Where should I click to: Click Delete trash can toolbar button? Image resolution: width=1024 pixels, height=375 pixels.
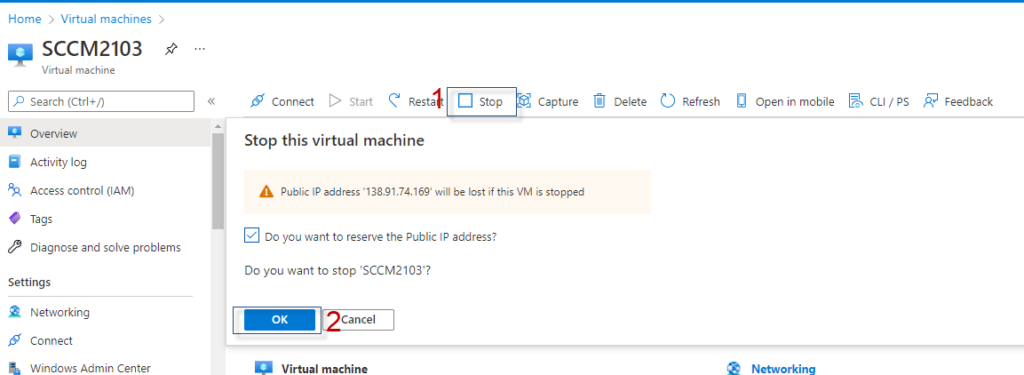click(x=620, y=102)
